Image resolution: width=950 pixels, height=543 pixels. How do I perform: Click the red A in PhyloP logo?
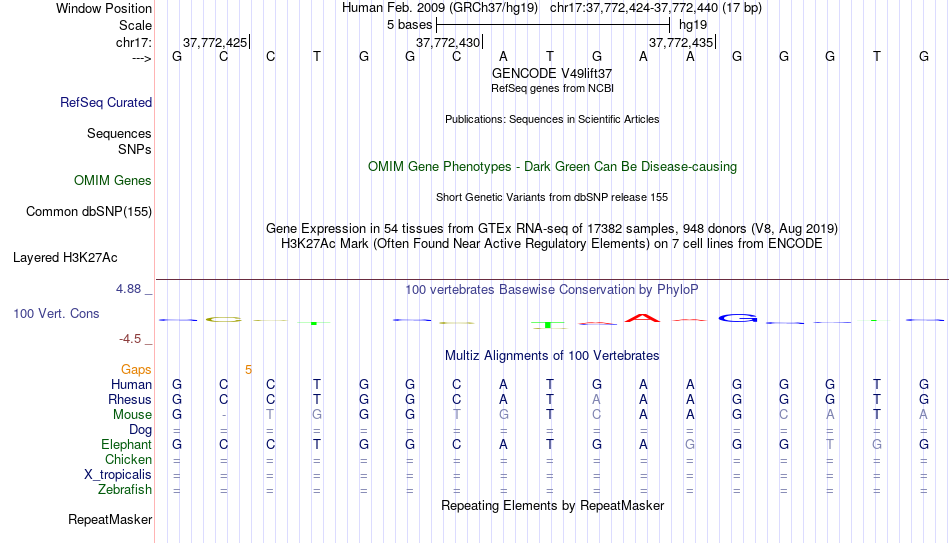coord(643,318)
